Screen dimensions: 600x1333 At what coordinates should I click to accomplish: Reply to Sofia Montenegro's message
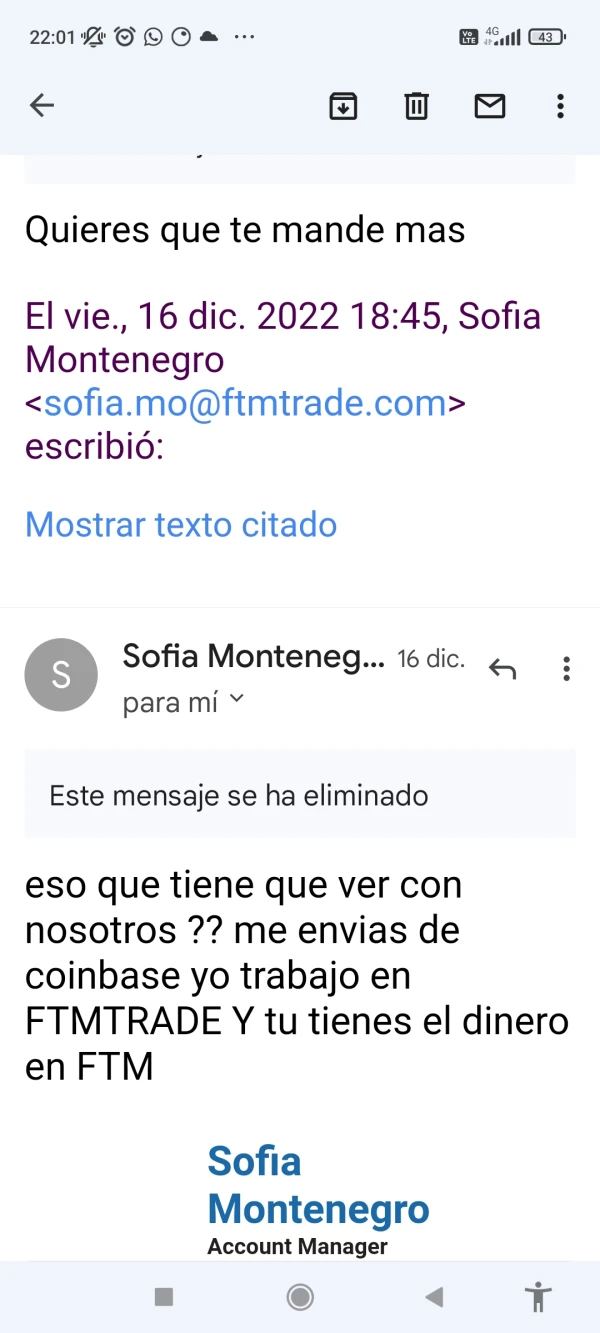point(502,669)
